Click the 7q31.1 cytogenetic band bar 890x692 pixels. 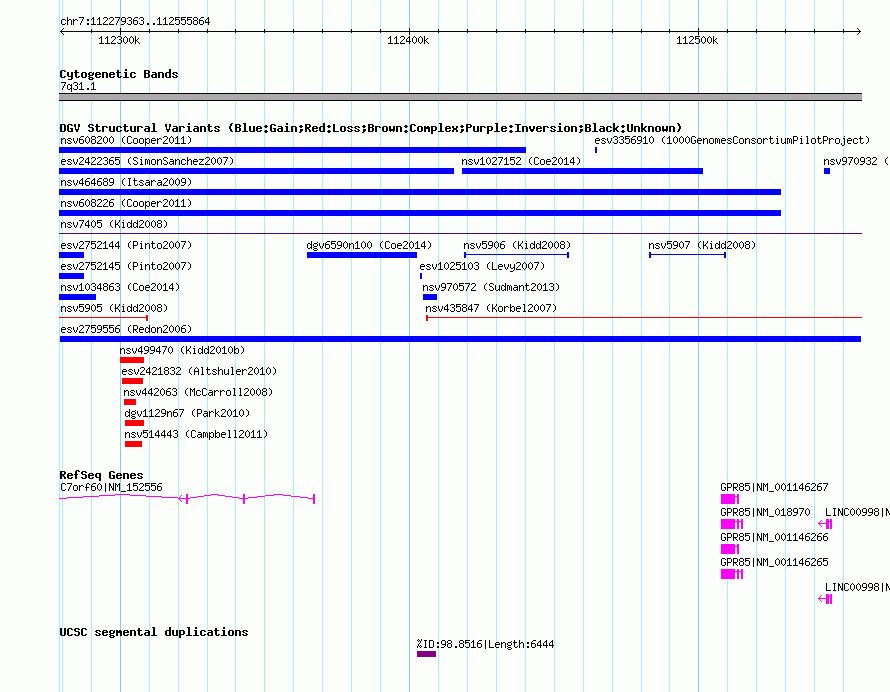pyautogui.click(x=460, y=97)
